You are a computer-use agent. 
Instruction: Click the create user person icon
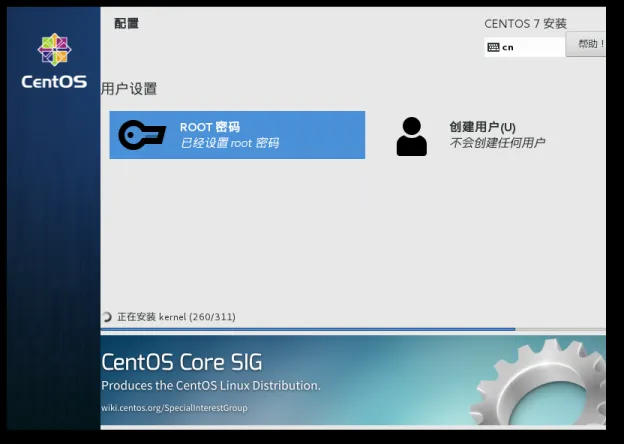point(411,136)
